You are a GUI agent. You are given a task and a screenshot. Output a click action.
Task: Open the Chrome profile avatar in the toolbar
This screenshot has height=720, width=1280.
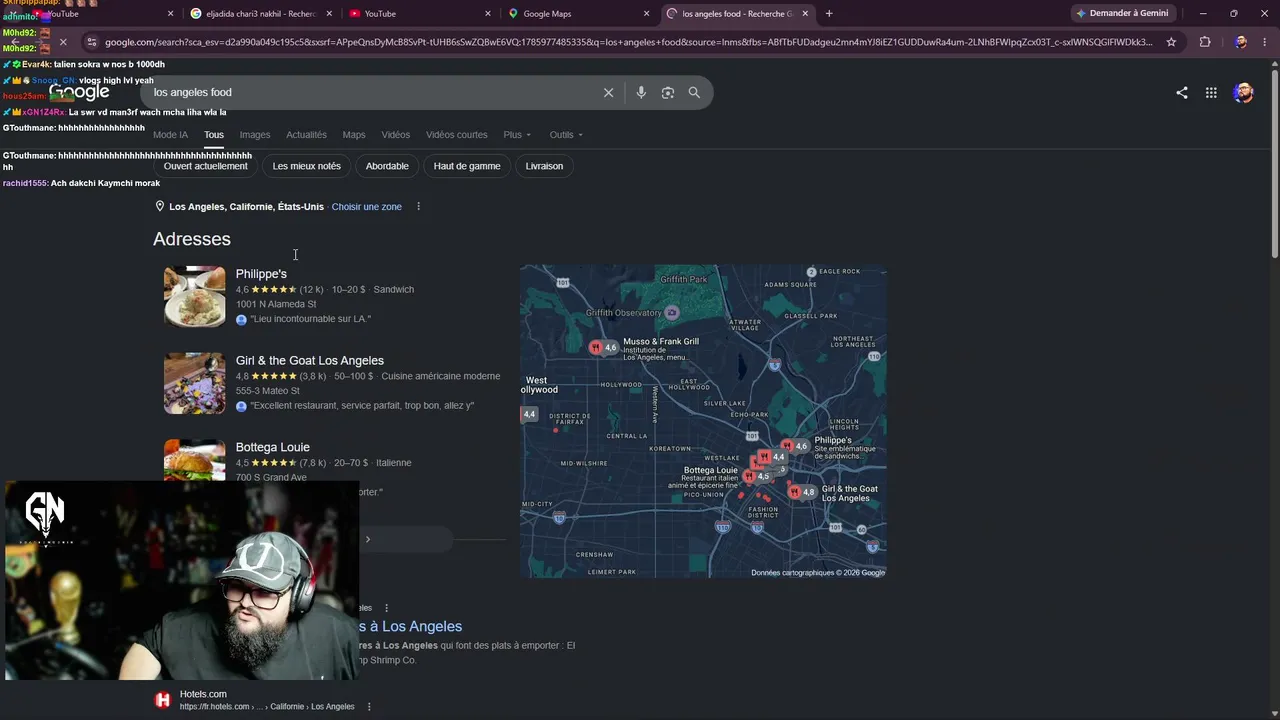click(x=1240, y=42)
